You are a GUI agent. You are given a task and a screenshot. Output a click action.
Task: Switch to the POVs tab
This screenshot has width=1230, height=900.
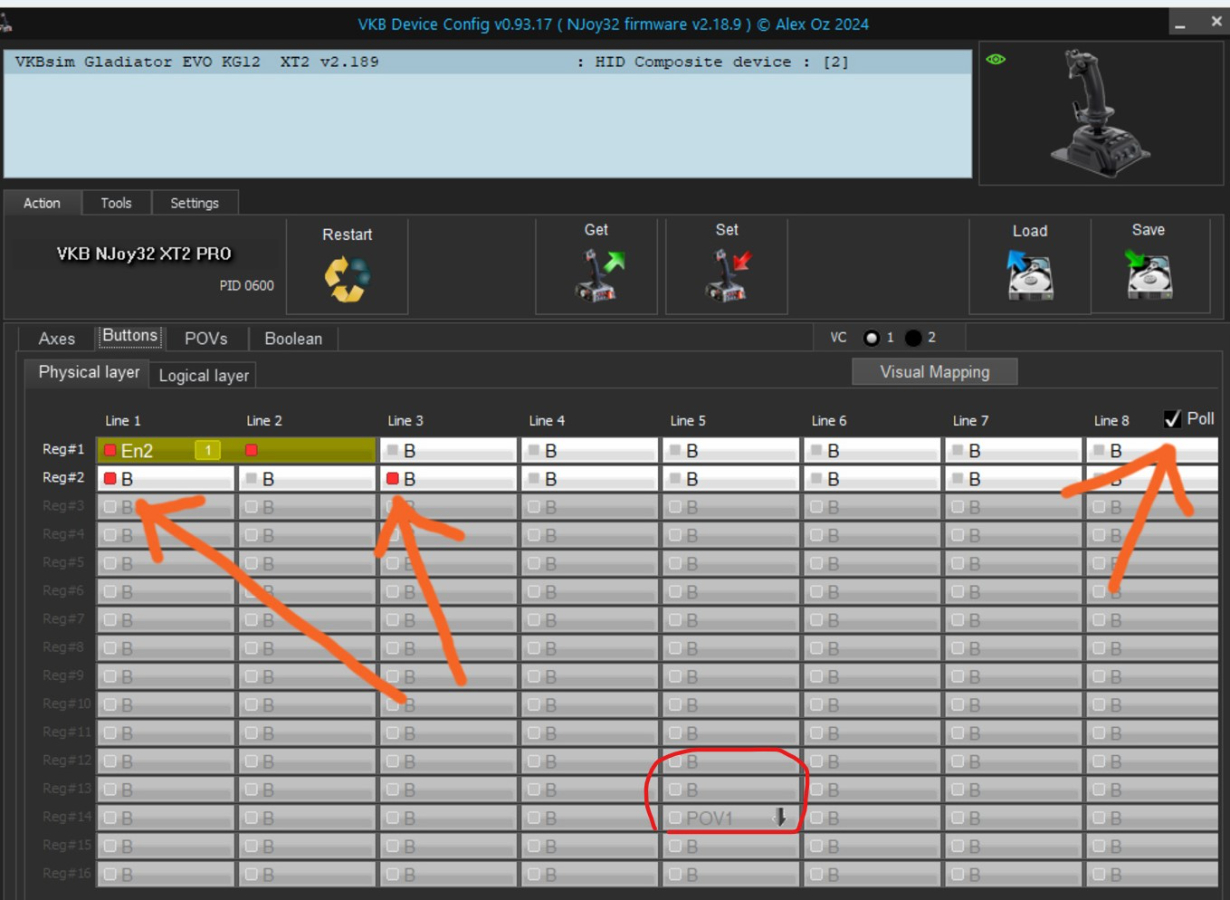point(206,338)
